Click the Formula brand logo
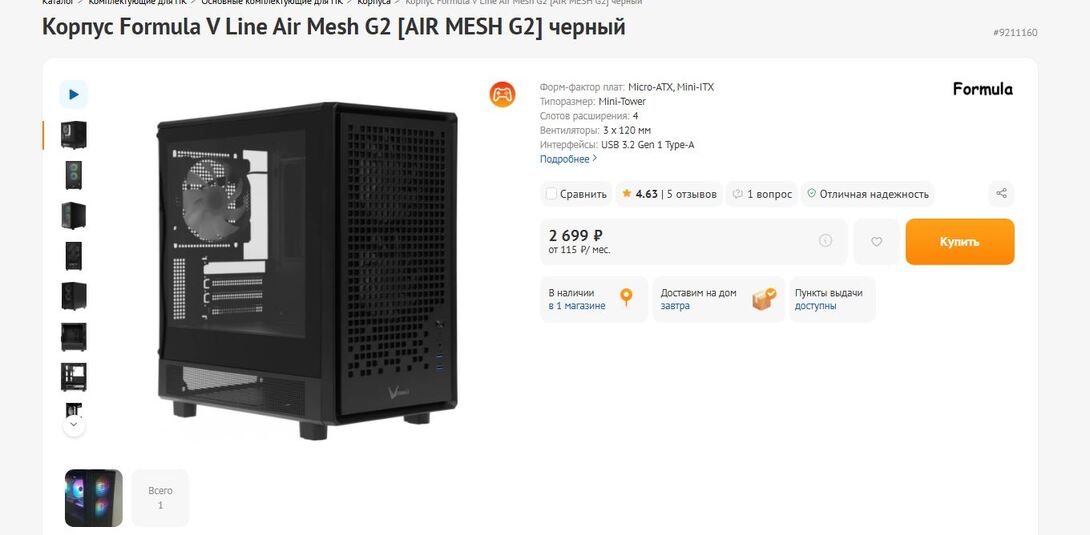Screen dimensions: 1090x535 point(982,89)
